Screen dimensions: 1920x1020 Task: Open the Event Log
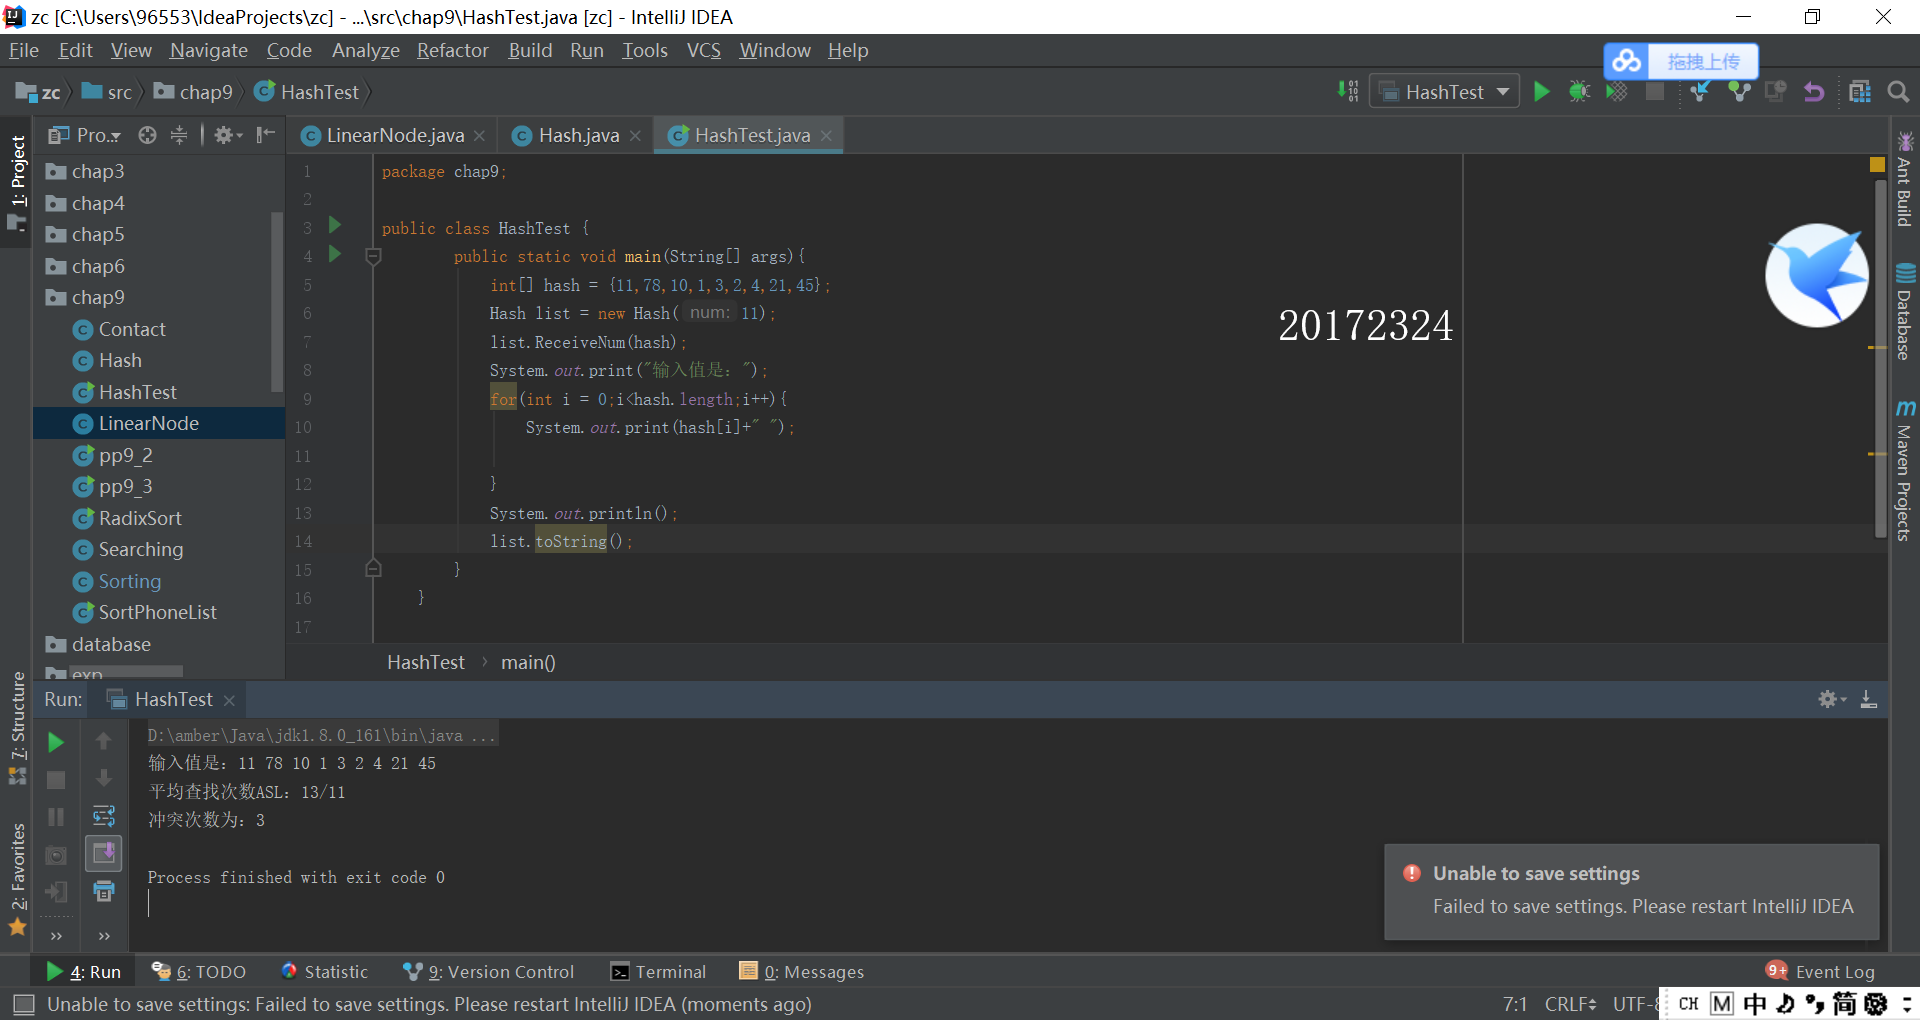[1821, 972]
